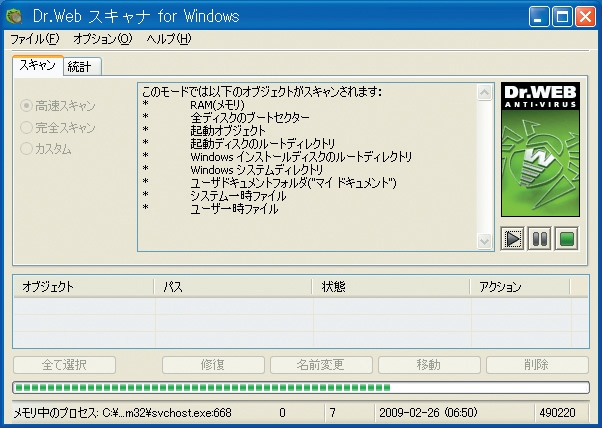Image resolution: width=602 pixels, height=428 pixels.
Task: Click the Dr.WEB Anti-Virus logo image
Action: [x=540, y=150]
